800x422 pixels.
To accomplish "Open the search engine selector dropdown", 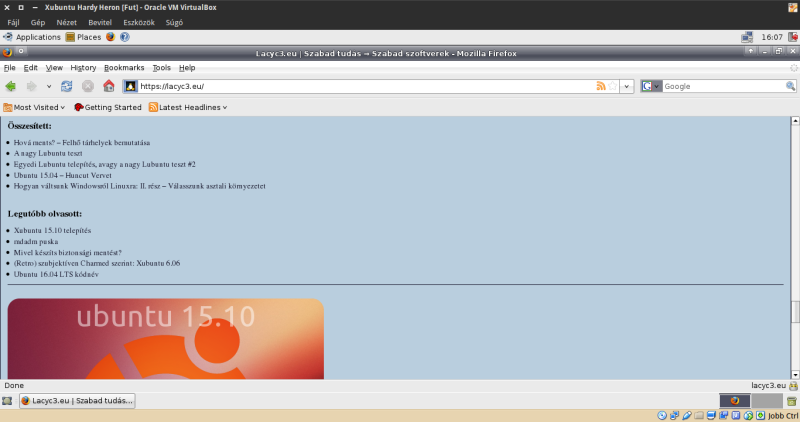I will [651, 86].
